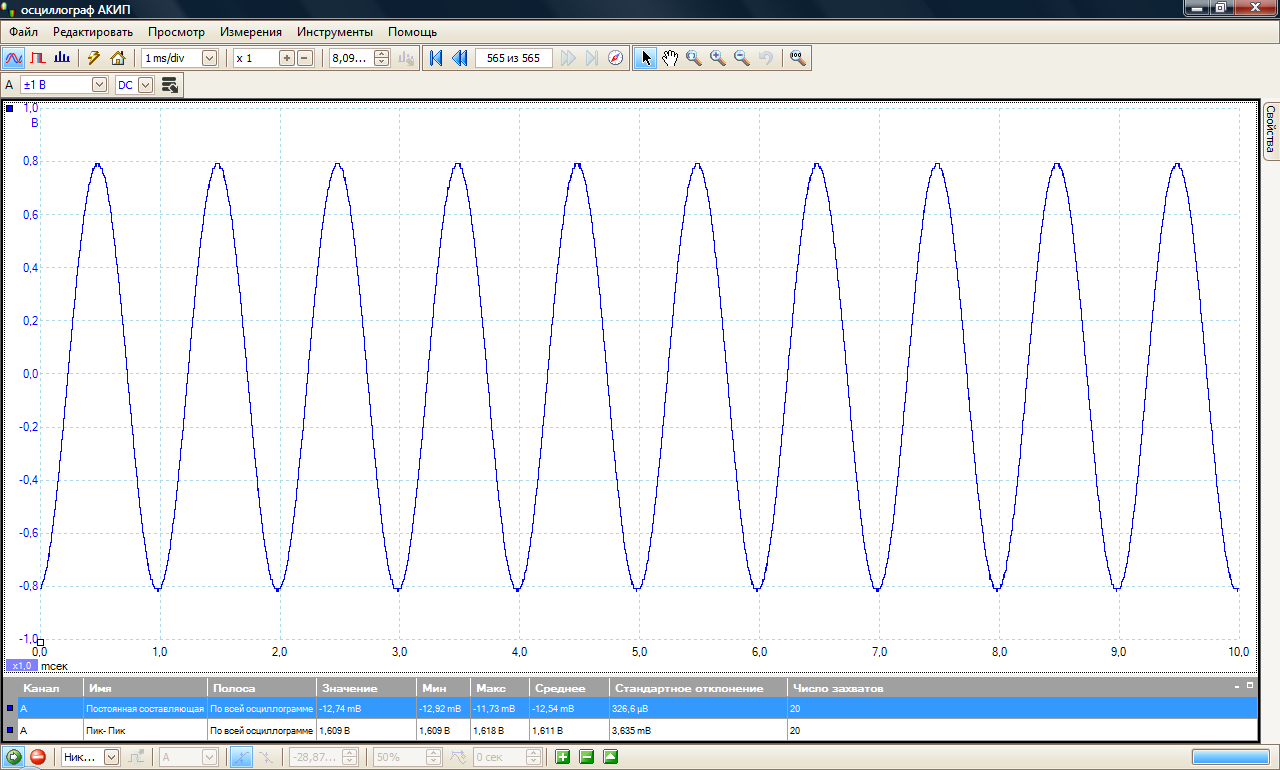This screenshot has width=1280, height=770.
Task: Select persistence mode icon in toolbar
Action: (38, 58)
